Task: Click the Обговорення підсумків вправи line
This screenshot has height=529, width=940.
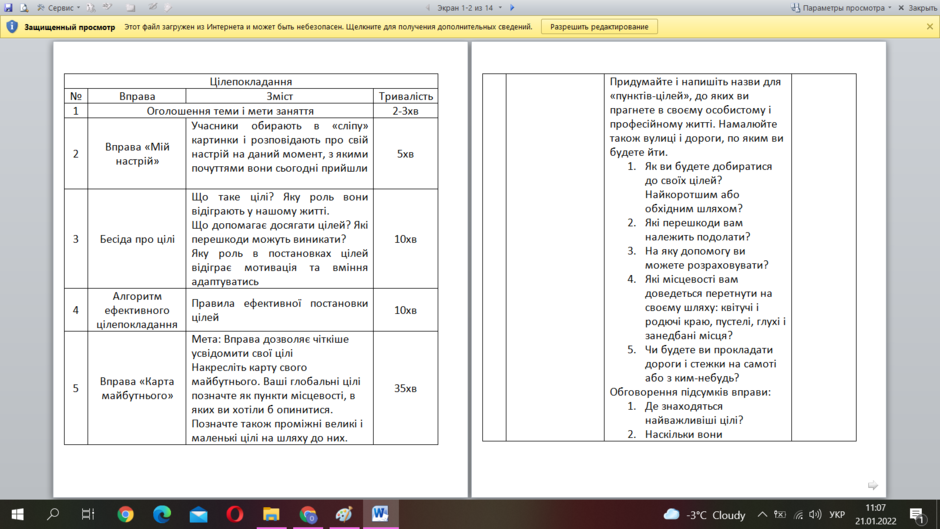Action: pyautogui.click(x=690, y=392)
